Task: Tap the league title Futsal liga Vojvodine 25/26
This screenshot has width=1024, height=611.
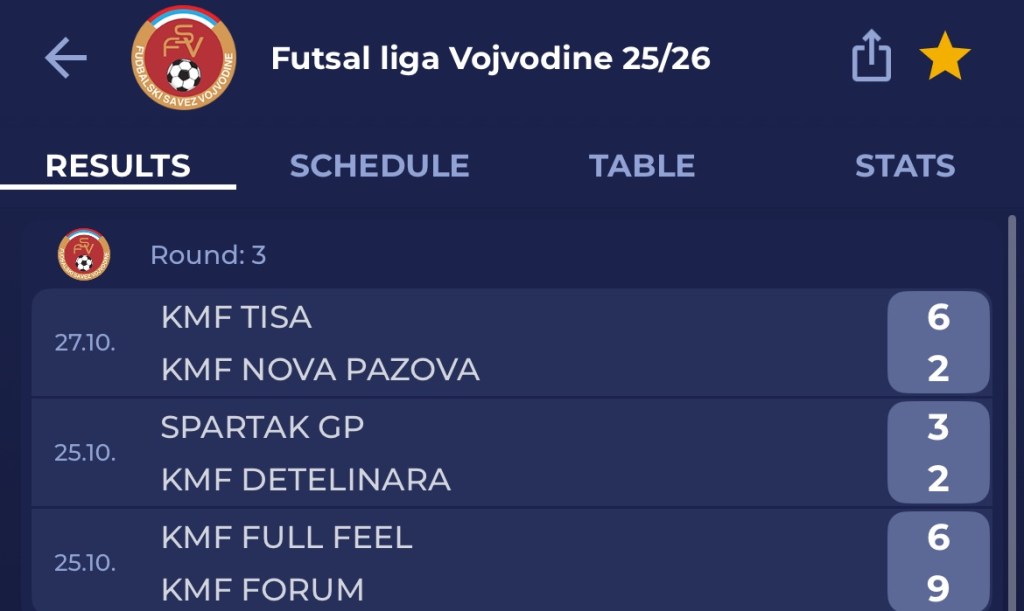Action: tap(490, 59)
